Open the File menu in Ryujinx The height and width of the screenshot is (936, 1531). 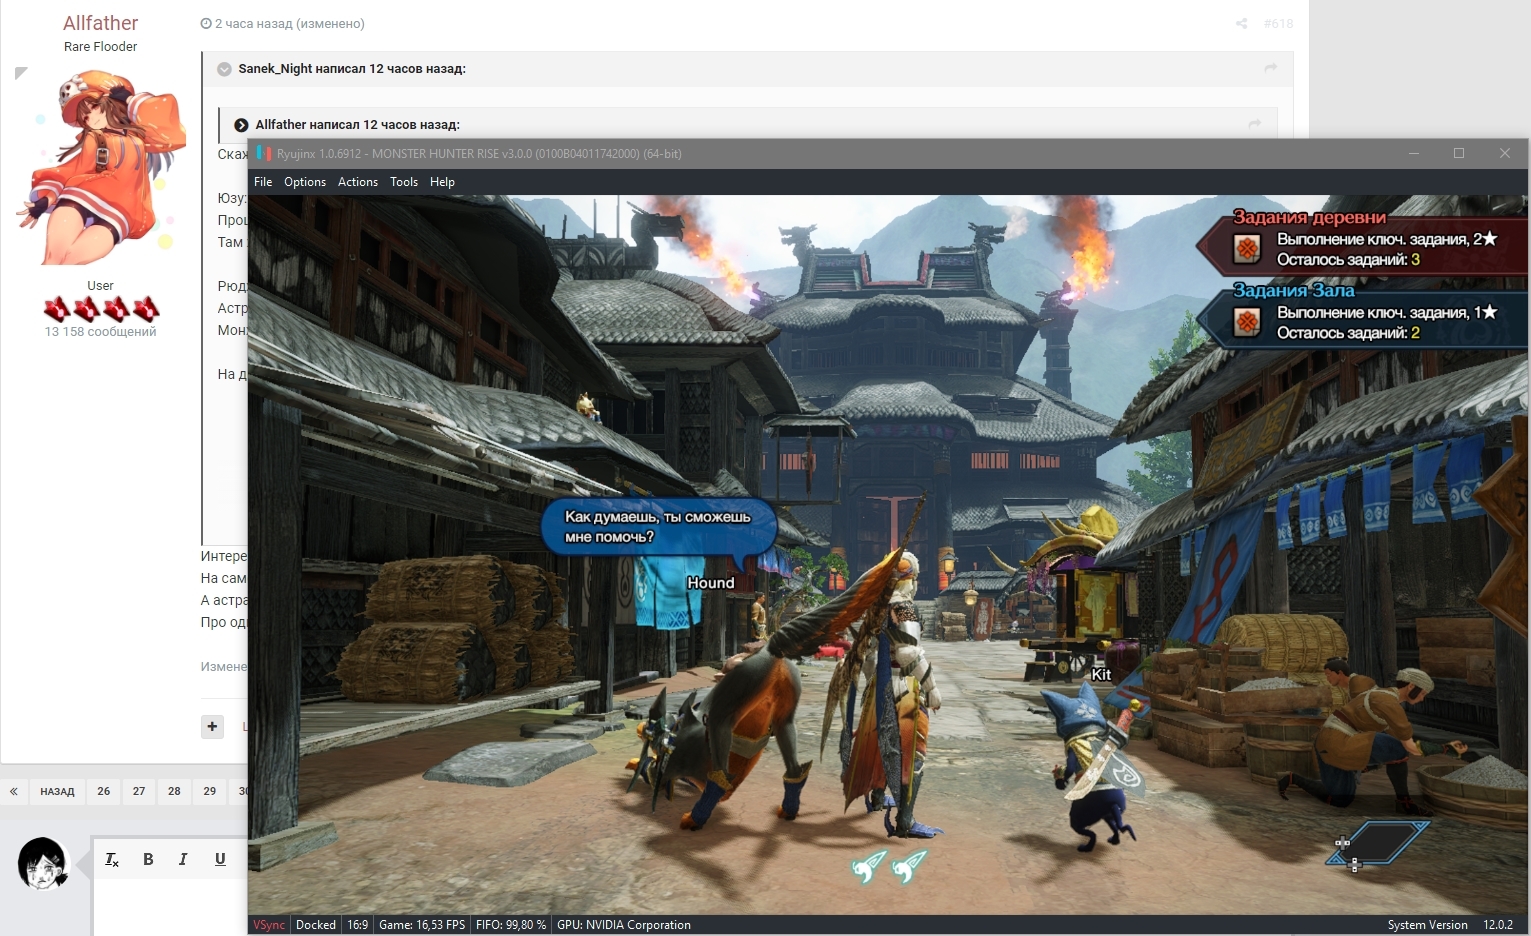coord(263,182)
